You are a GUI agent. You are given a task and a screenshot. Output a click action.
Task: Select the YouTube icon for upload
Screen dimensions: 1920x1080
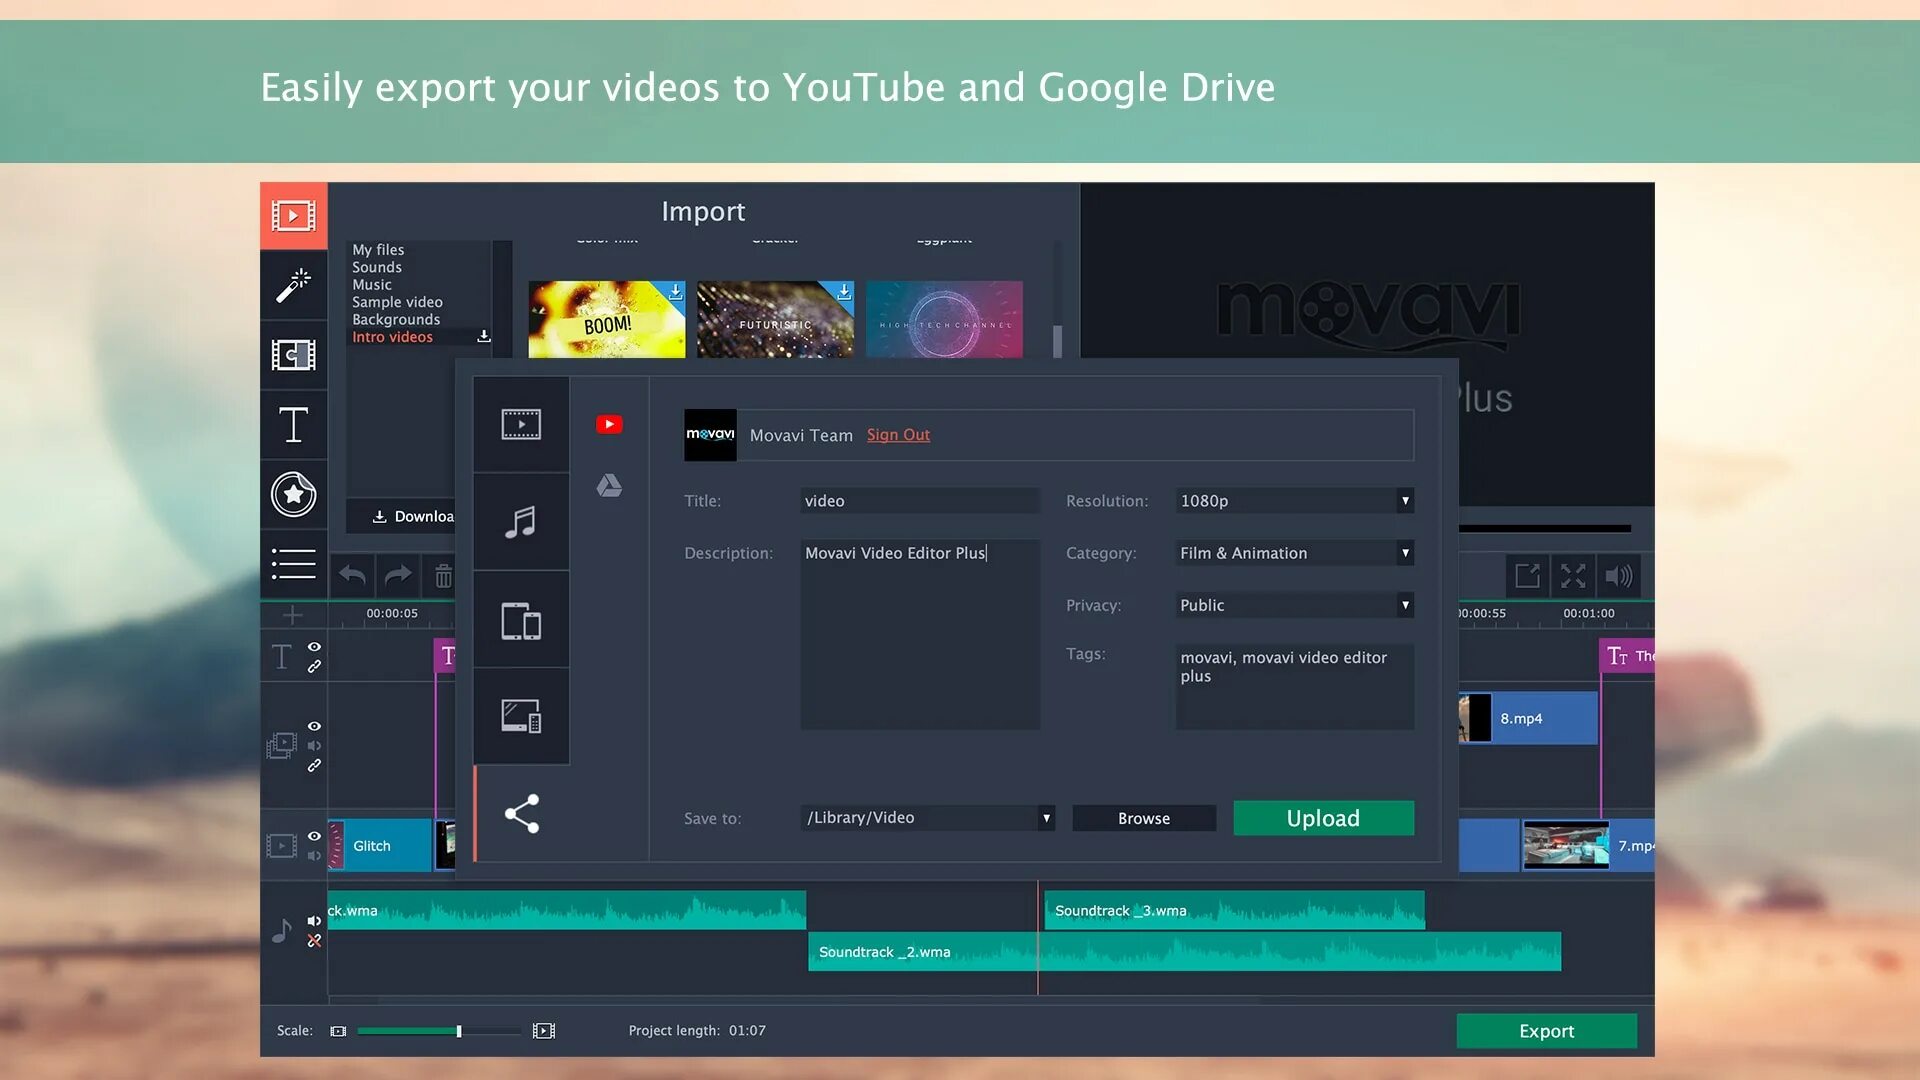coord(608,423)
